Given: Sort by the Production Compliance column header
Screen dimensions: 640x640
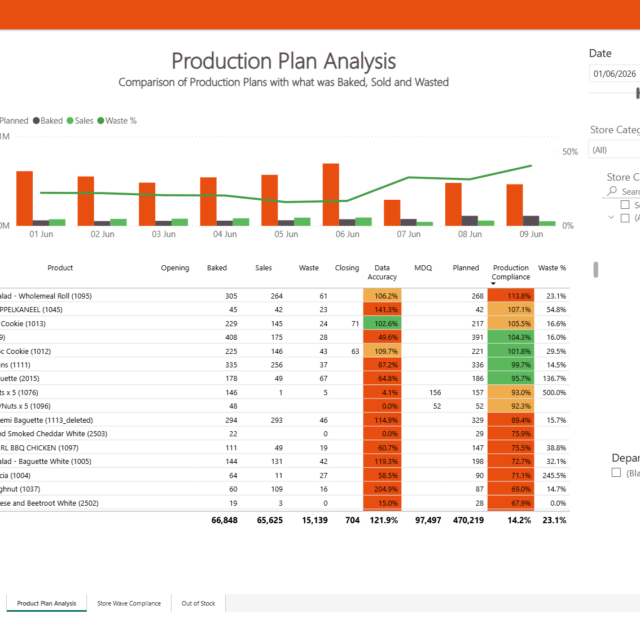Looking at the screenshot, I should coord(511,272).
